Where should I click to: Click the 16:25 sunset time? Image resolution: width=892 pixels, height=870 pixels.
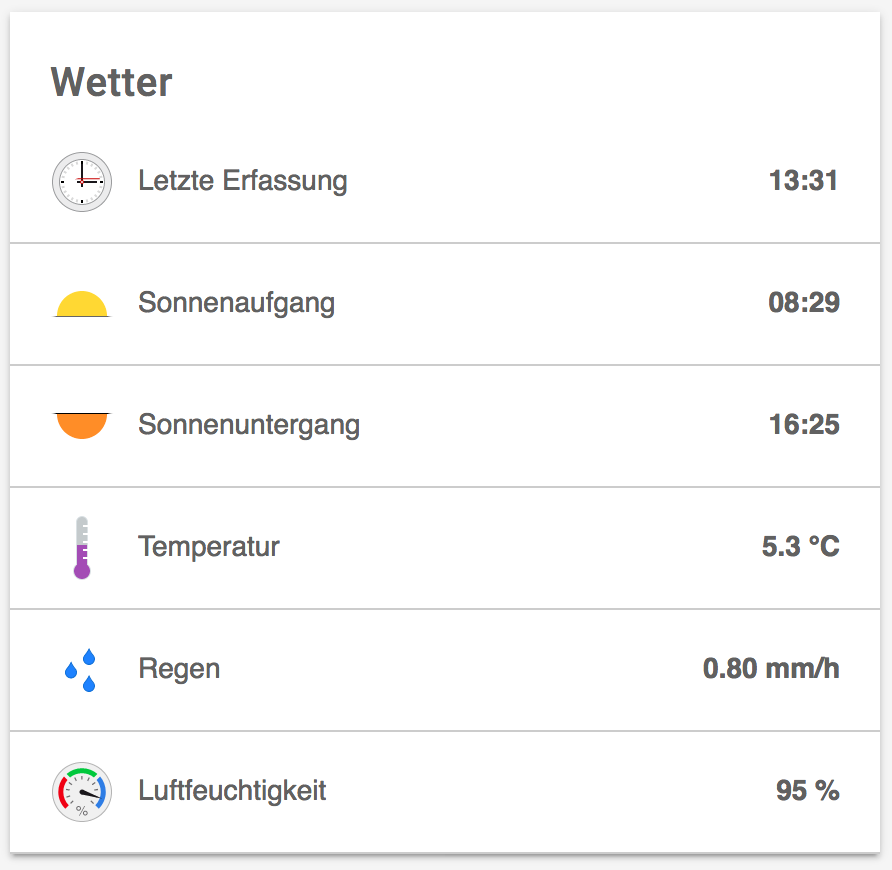804,425
